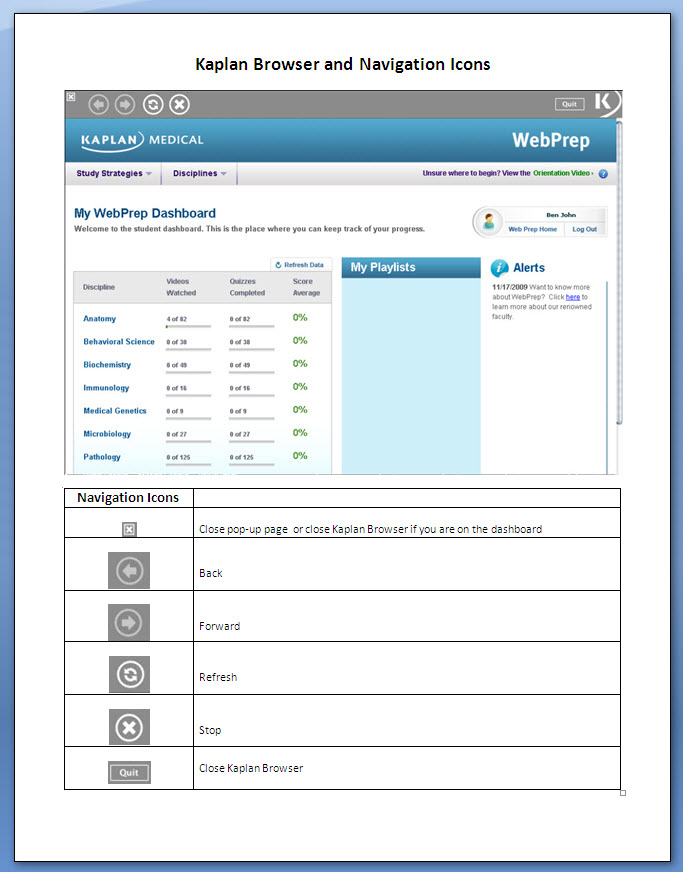Click the Quizzes Completed column header
The width and height of the screenshot is (683, 872).
tap(247, 287)
